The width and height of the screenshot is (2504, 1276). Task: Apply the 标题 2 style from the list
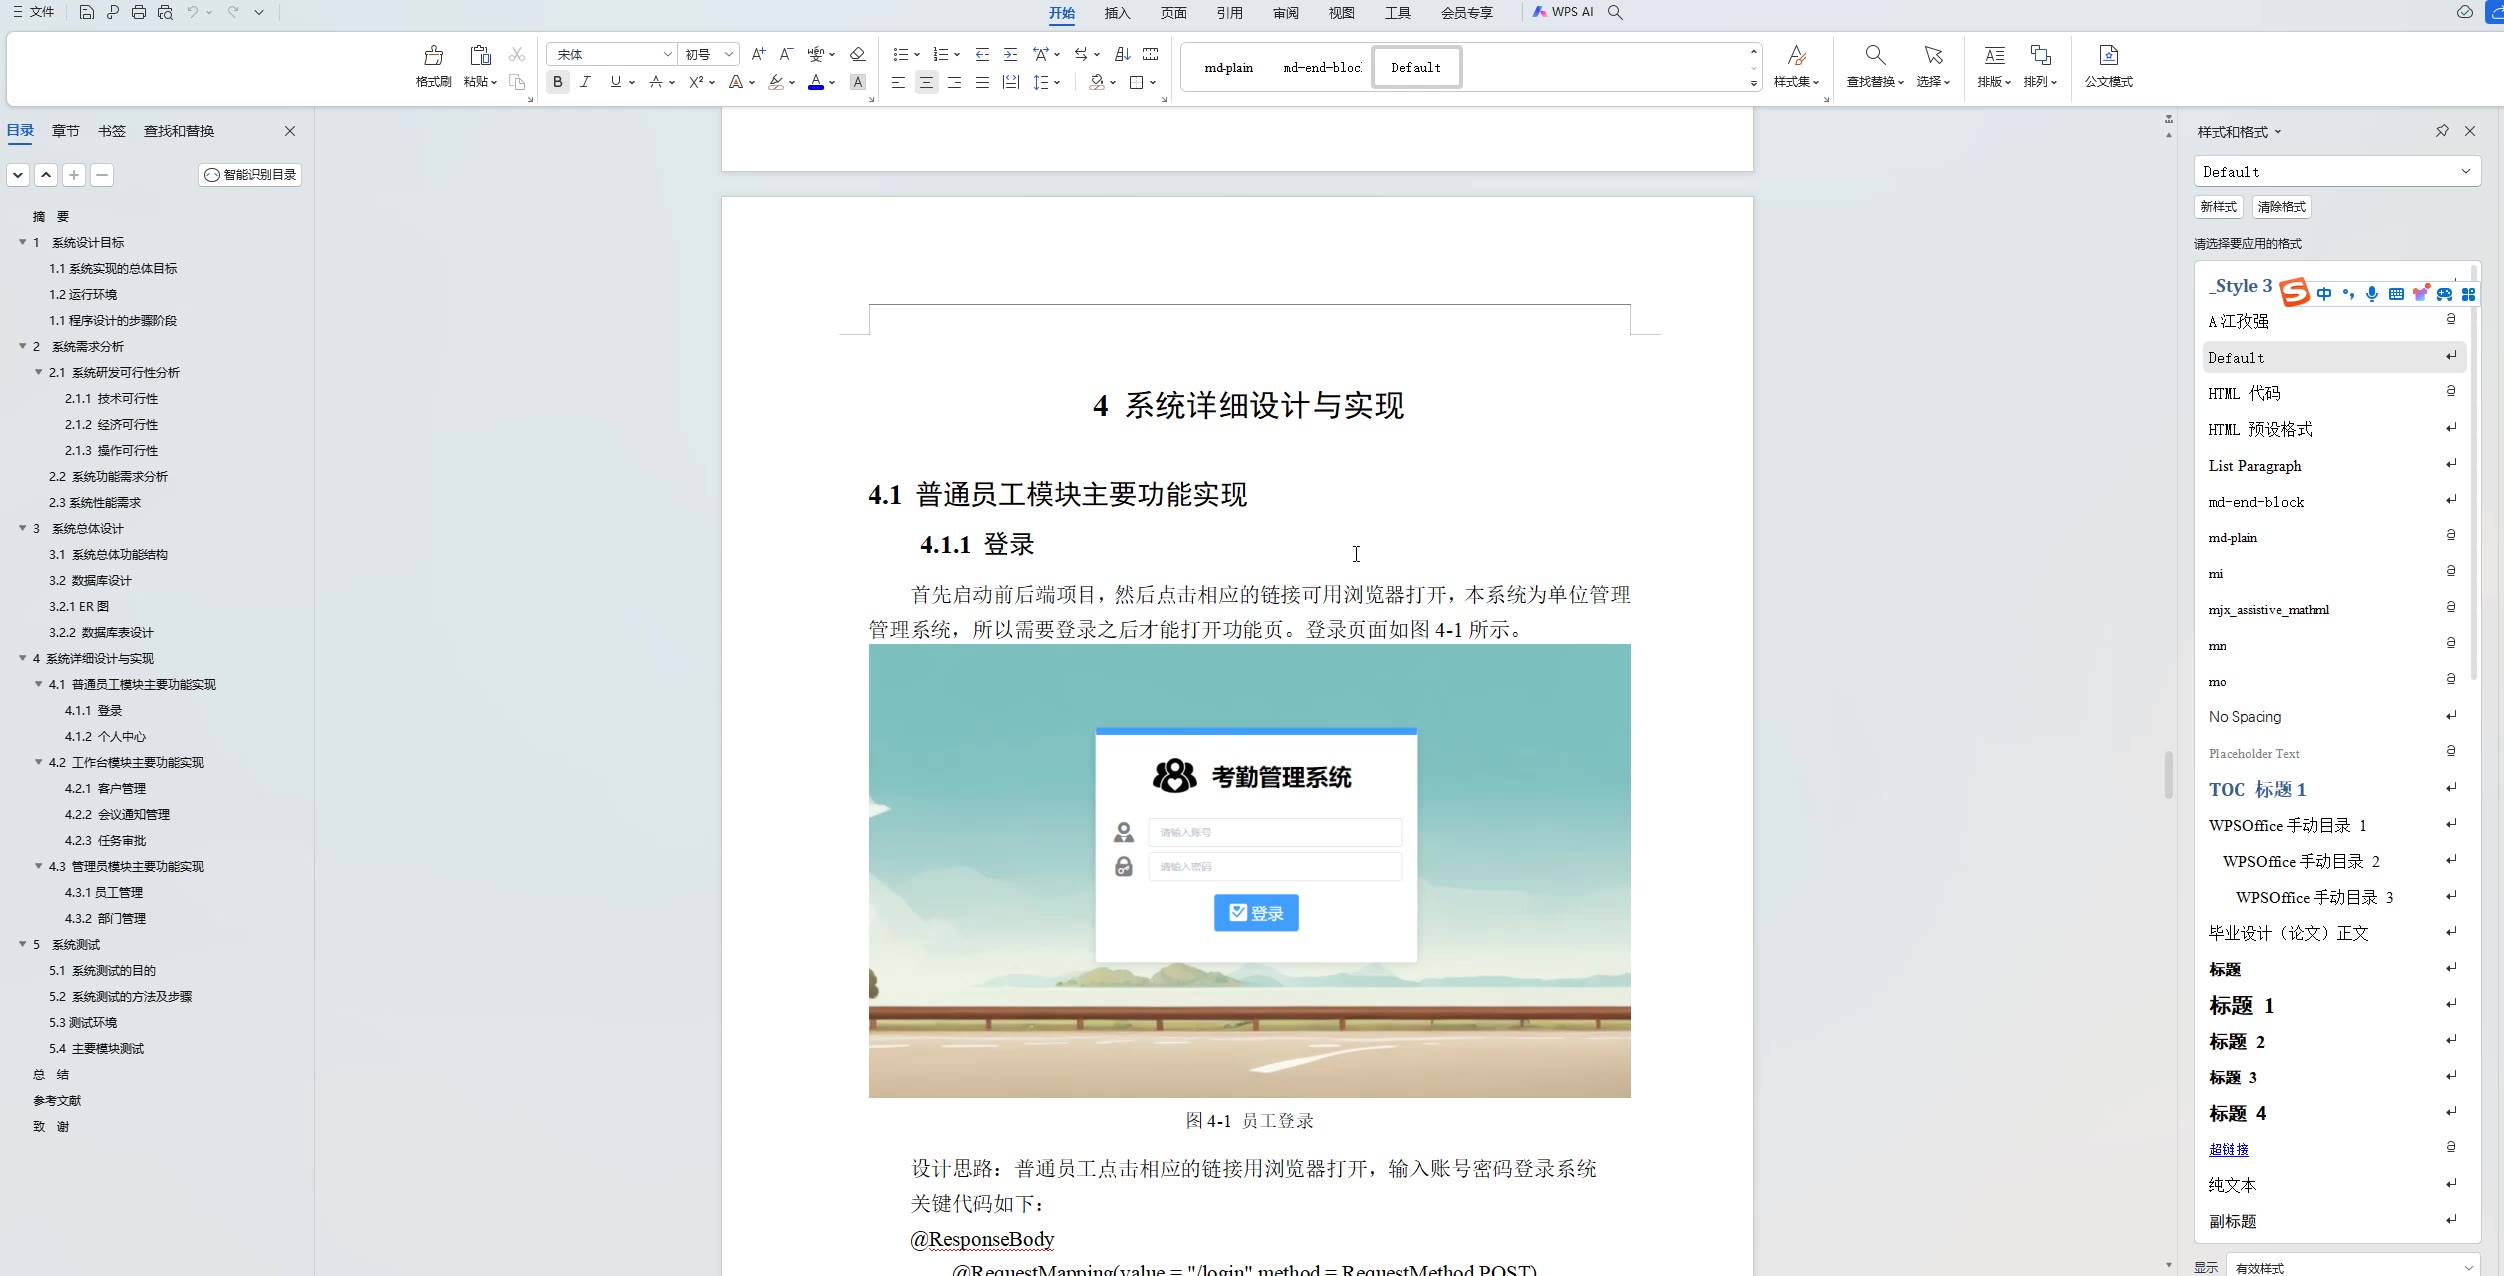click(x=2237, y=1041)
